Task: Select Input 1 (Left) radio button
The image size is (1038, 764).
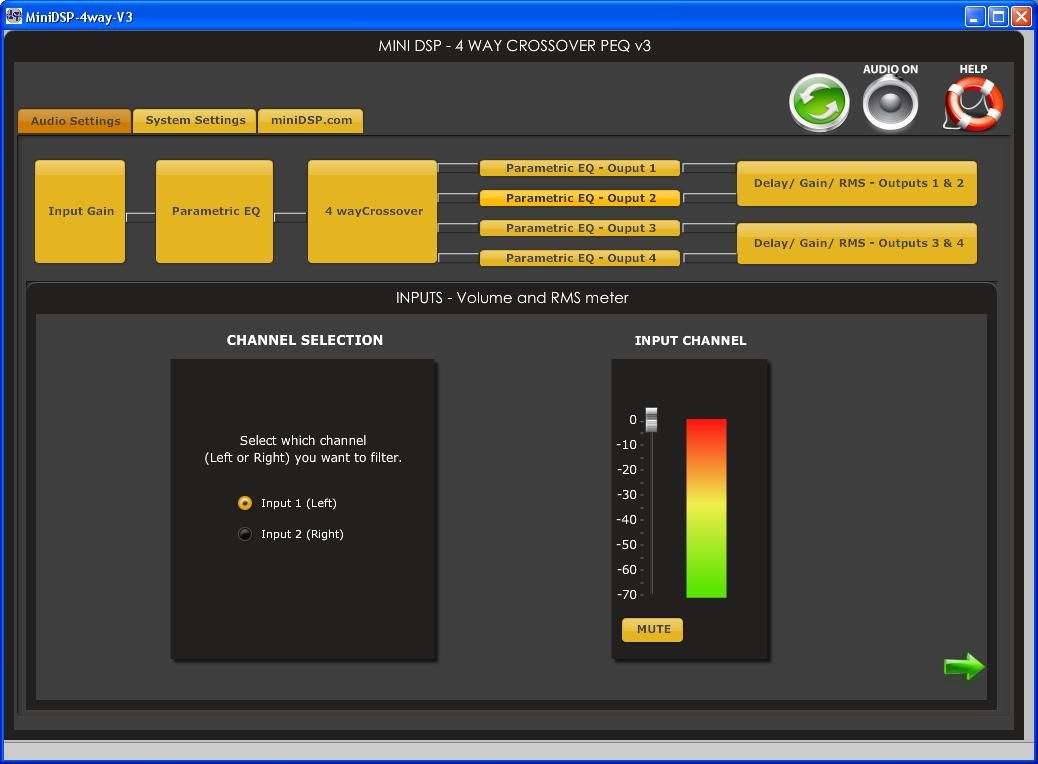Action: [245, 503]
